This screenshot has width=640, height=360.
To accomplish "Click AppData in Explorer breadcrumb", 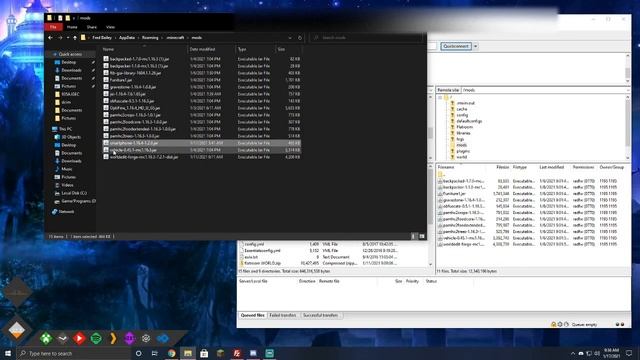I will [x=127, y=38].
